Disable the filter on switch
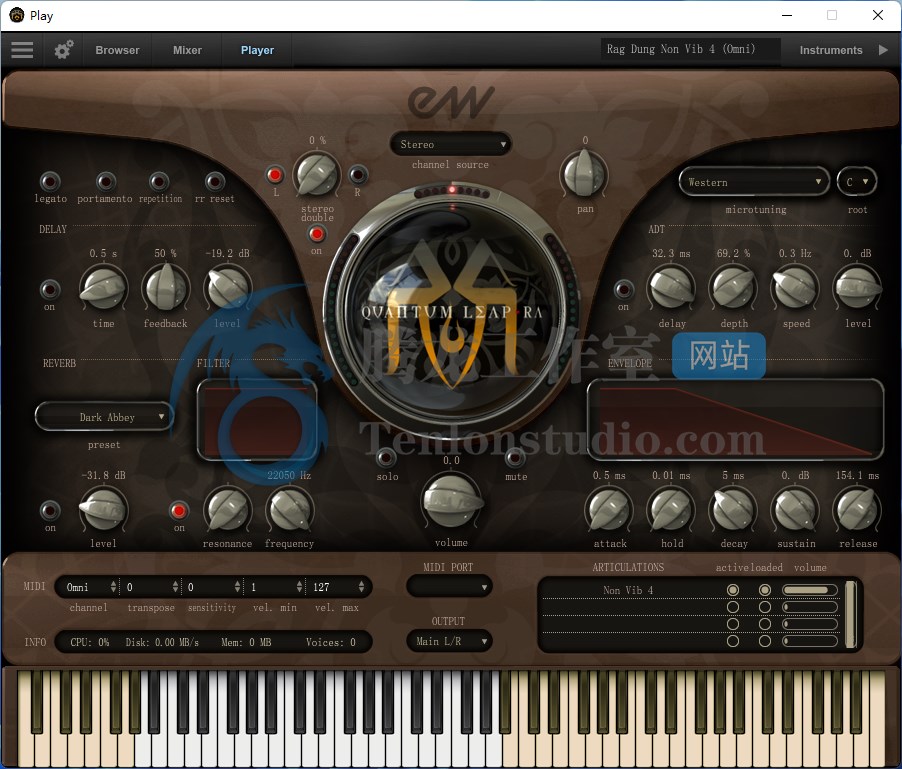This screenshot has height=769, width=902. pyautogui.click(x=179, y=510)
